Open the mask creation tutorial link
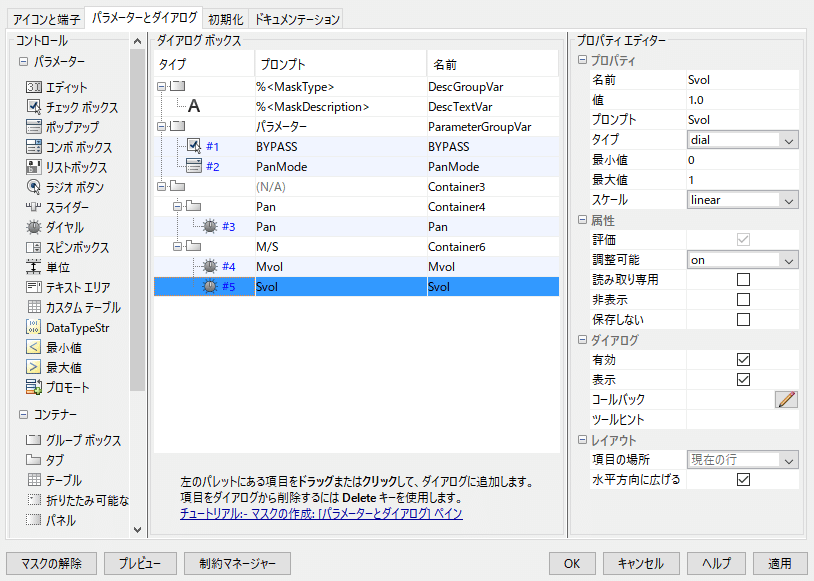814x581 pixels. click(x=321, y=514)
